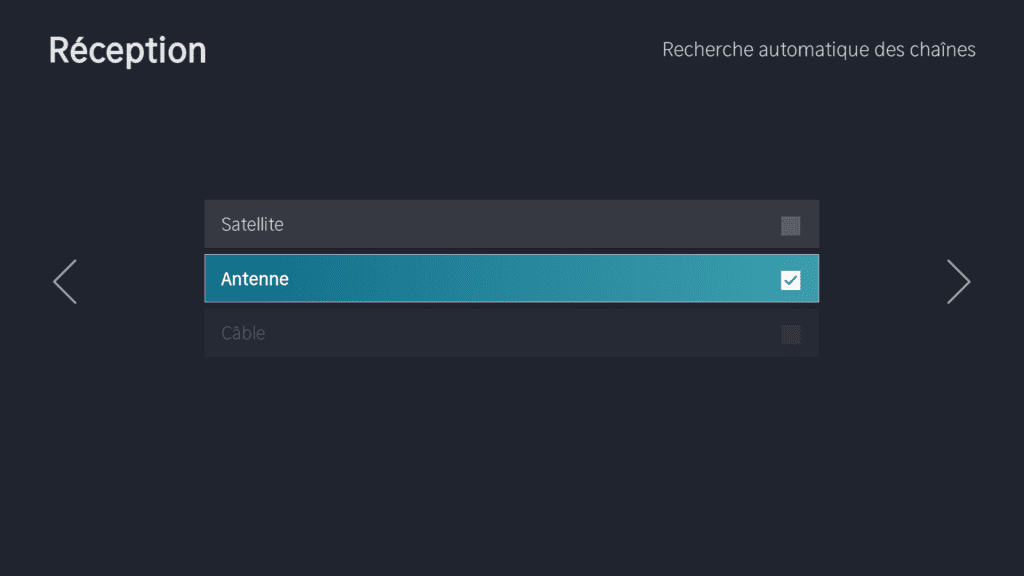
Task: Click the middle of the teal Antenne bar
Action: 511,278
